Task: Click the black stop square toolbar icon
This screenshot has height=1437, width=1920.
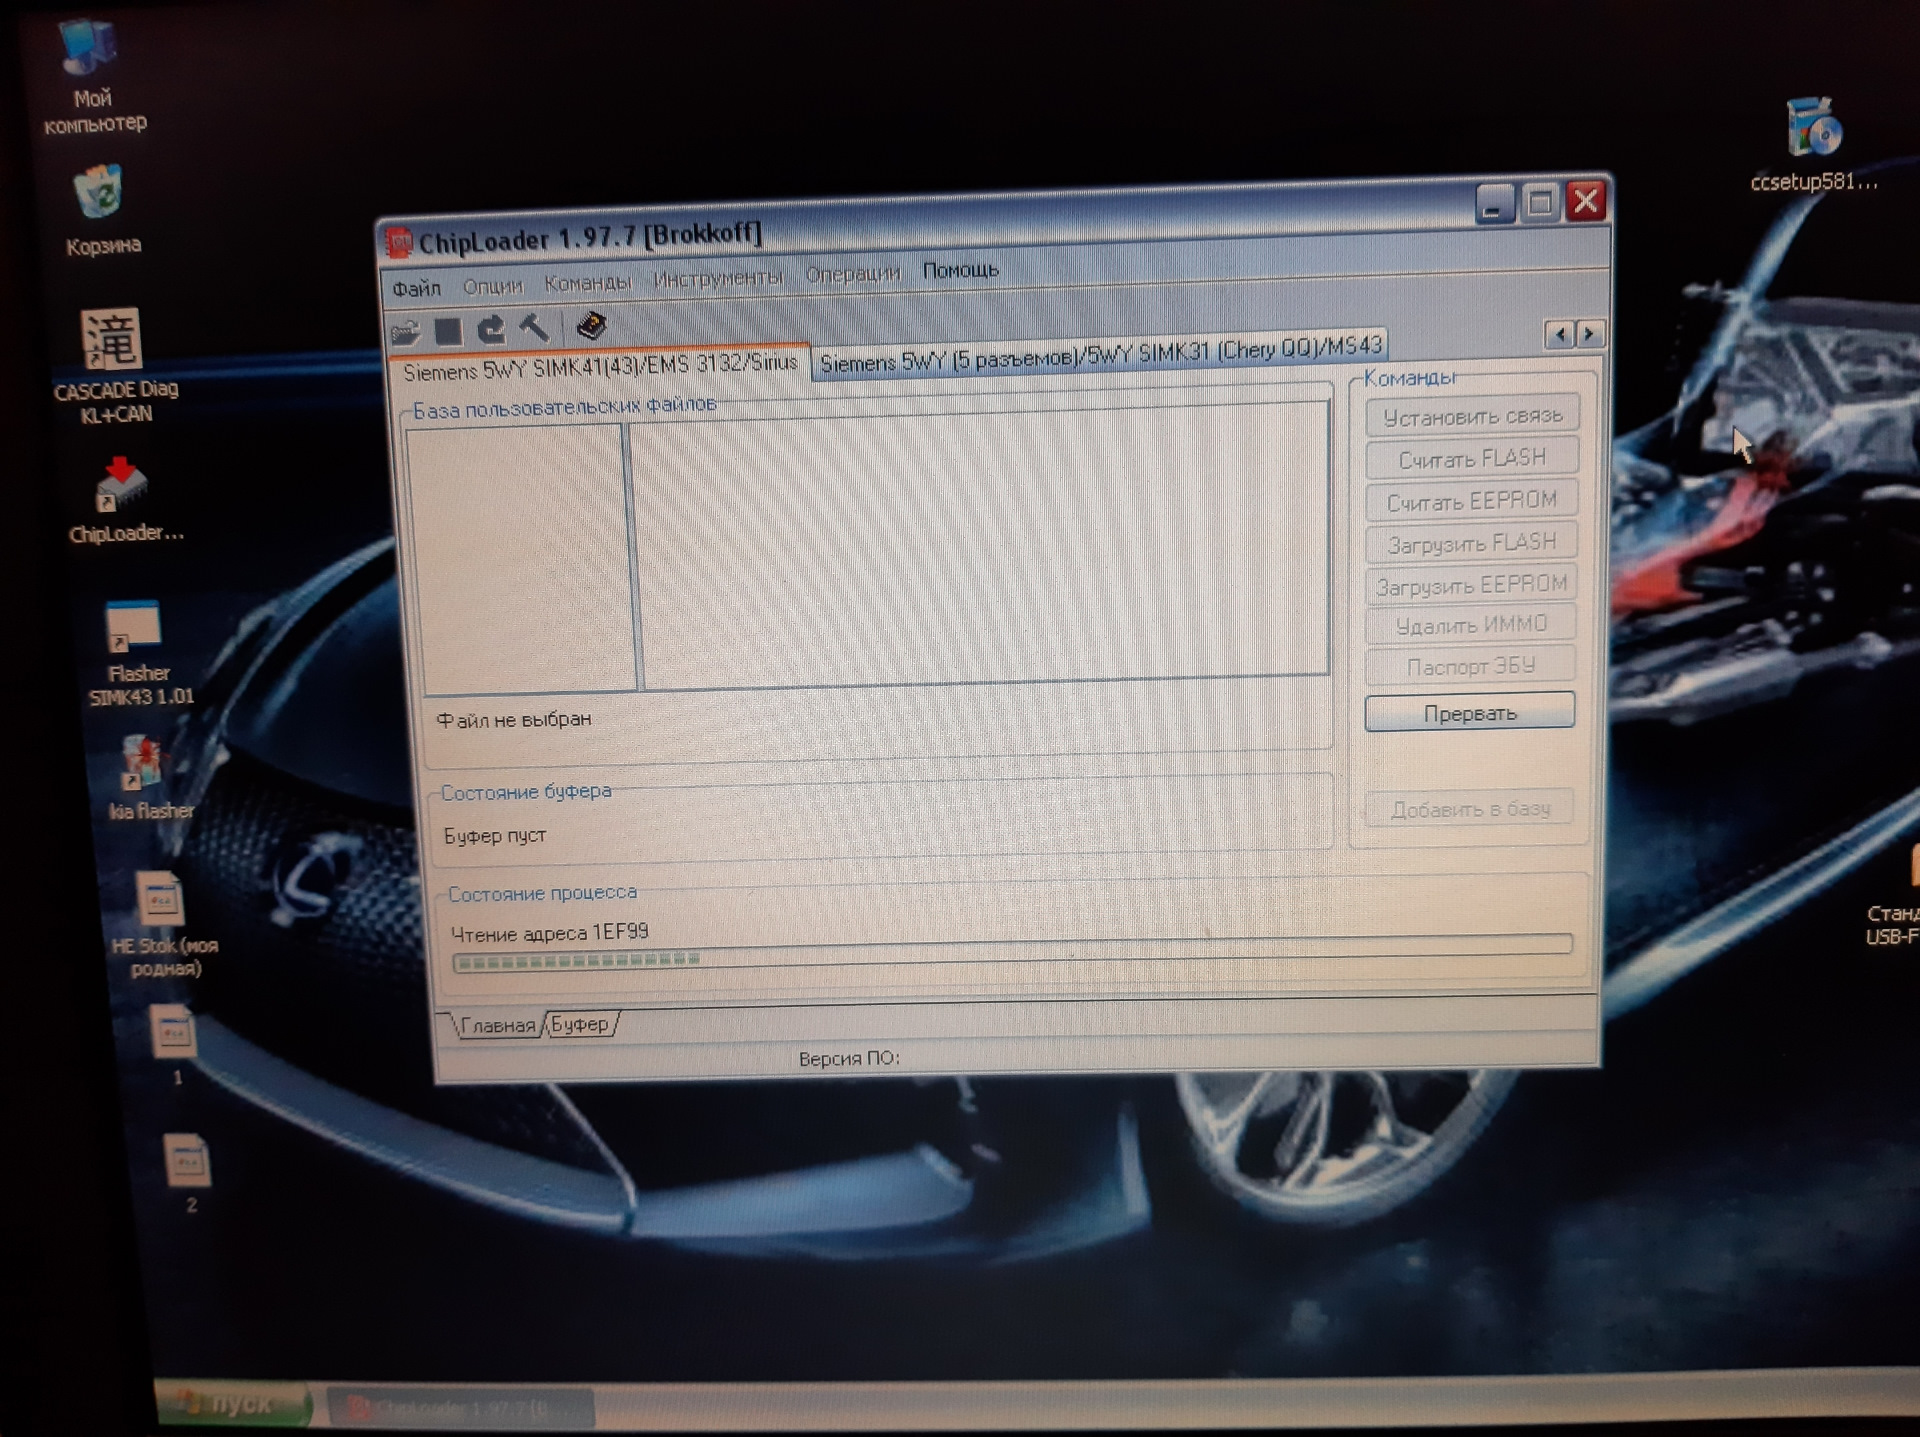Action: point(448,330)
